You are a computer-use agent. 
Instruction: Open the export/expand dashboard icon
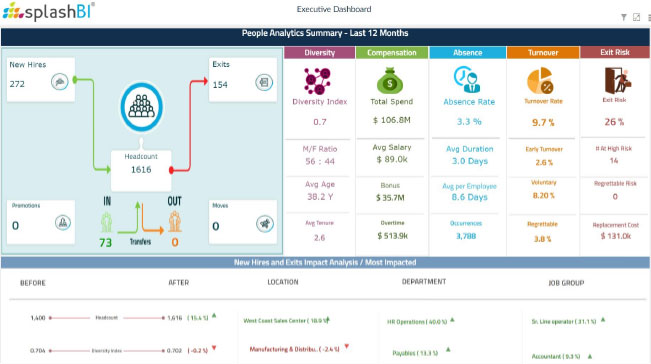click(x=636, y=17)
